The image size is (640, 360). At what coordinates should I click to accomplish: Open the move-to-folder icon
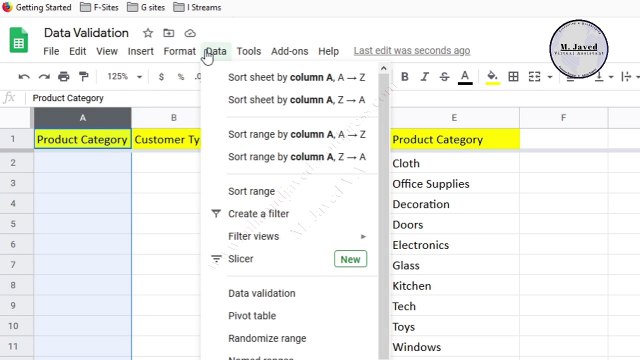pos(169,33)
